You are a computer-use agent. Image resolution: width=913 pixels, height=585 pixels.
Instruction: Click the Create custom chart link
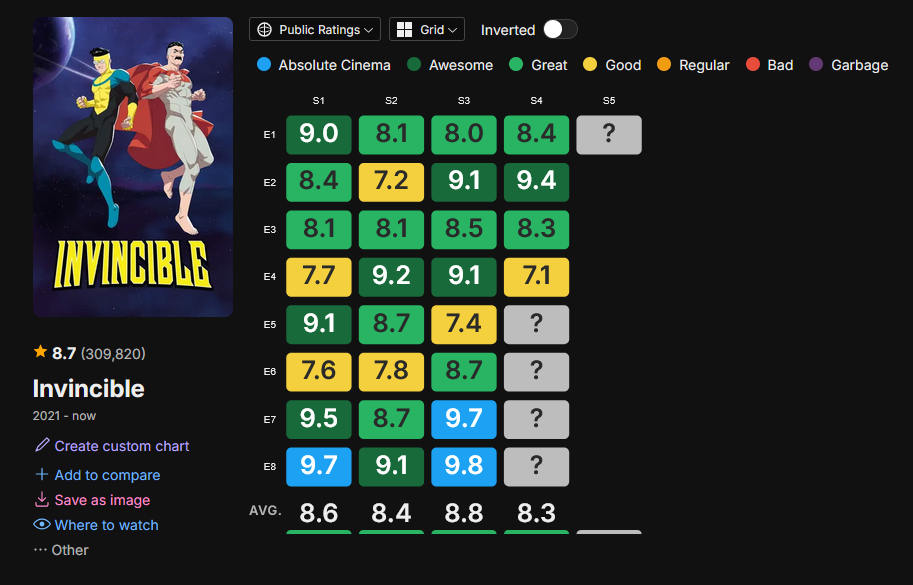pyautogui.click(x=119, y=445)
